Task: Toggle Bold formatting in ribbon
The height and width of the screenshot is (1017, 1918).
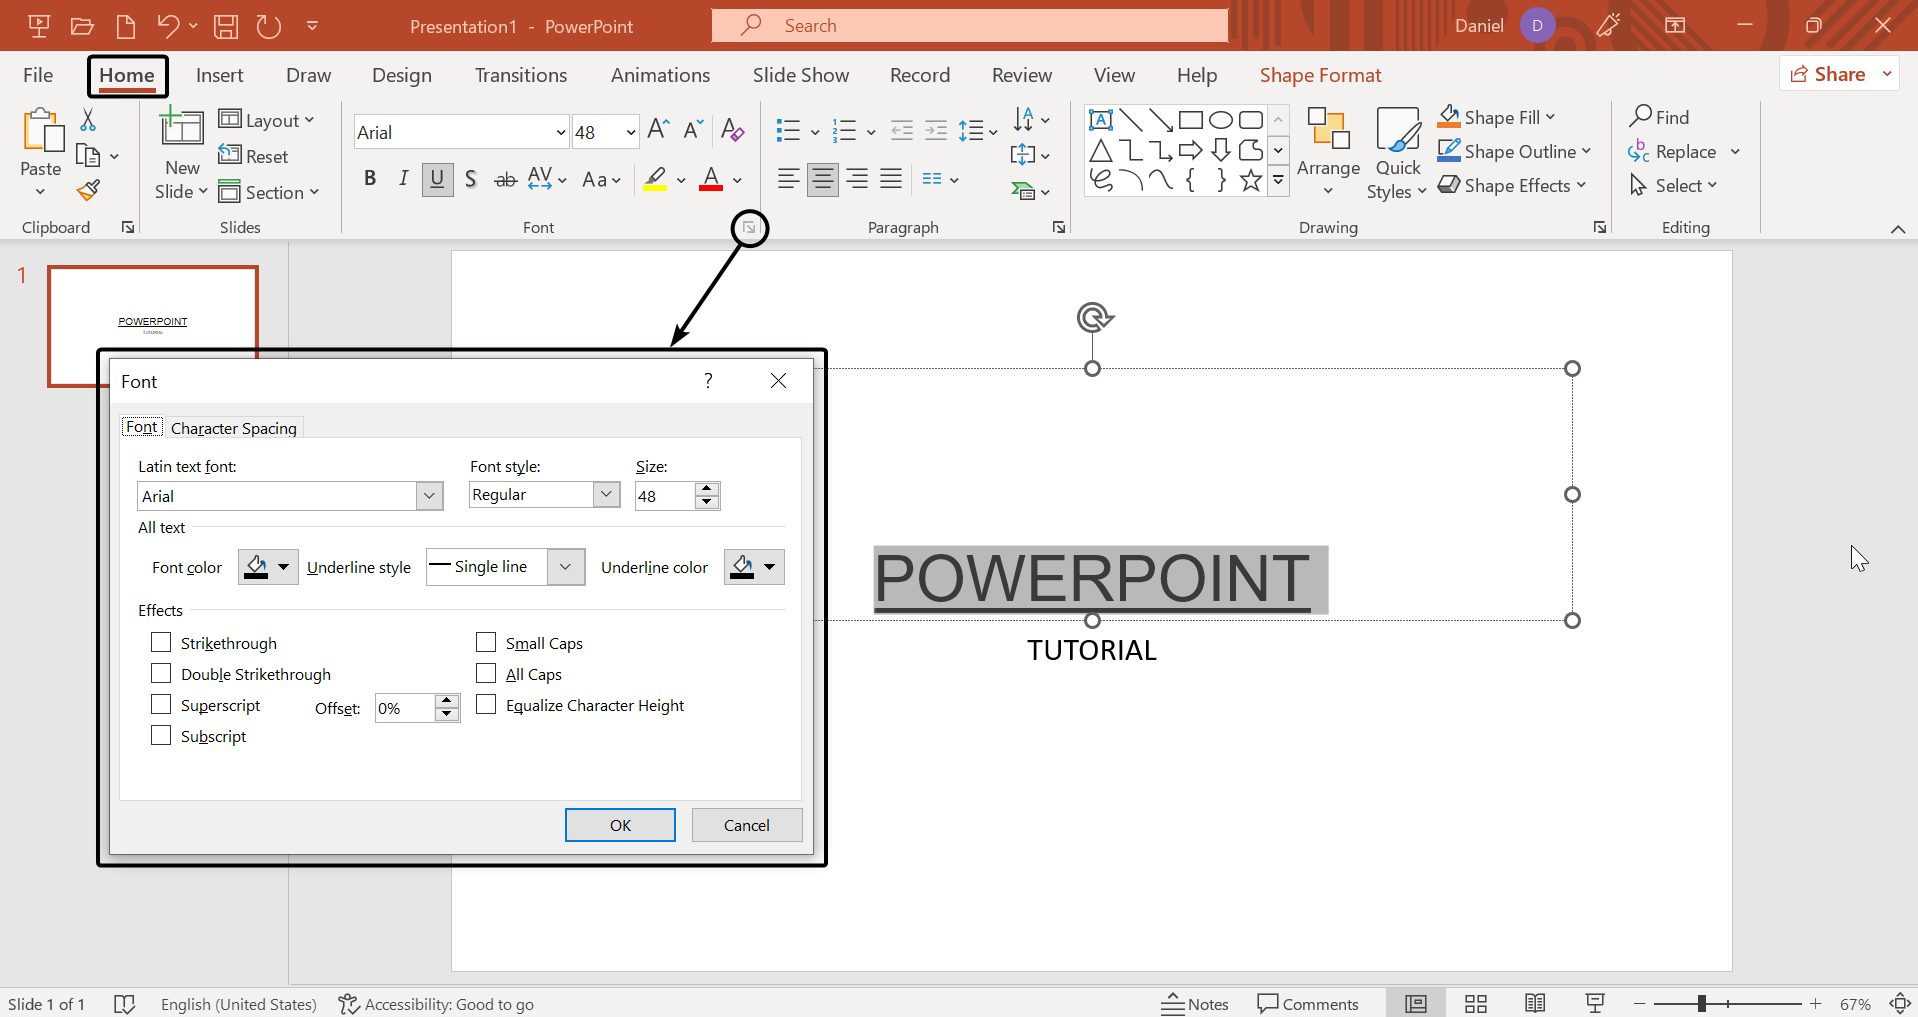Action: (370, 179)
